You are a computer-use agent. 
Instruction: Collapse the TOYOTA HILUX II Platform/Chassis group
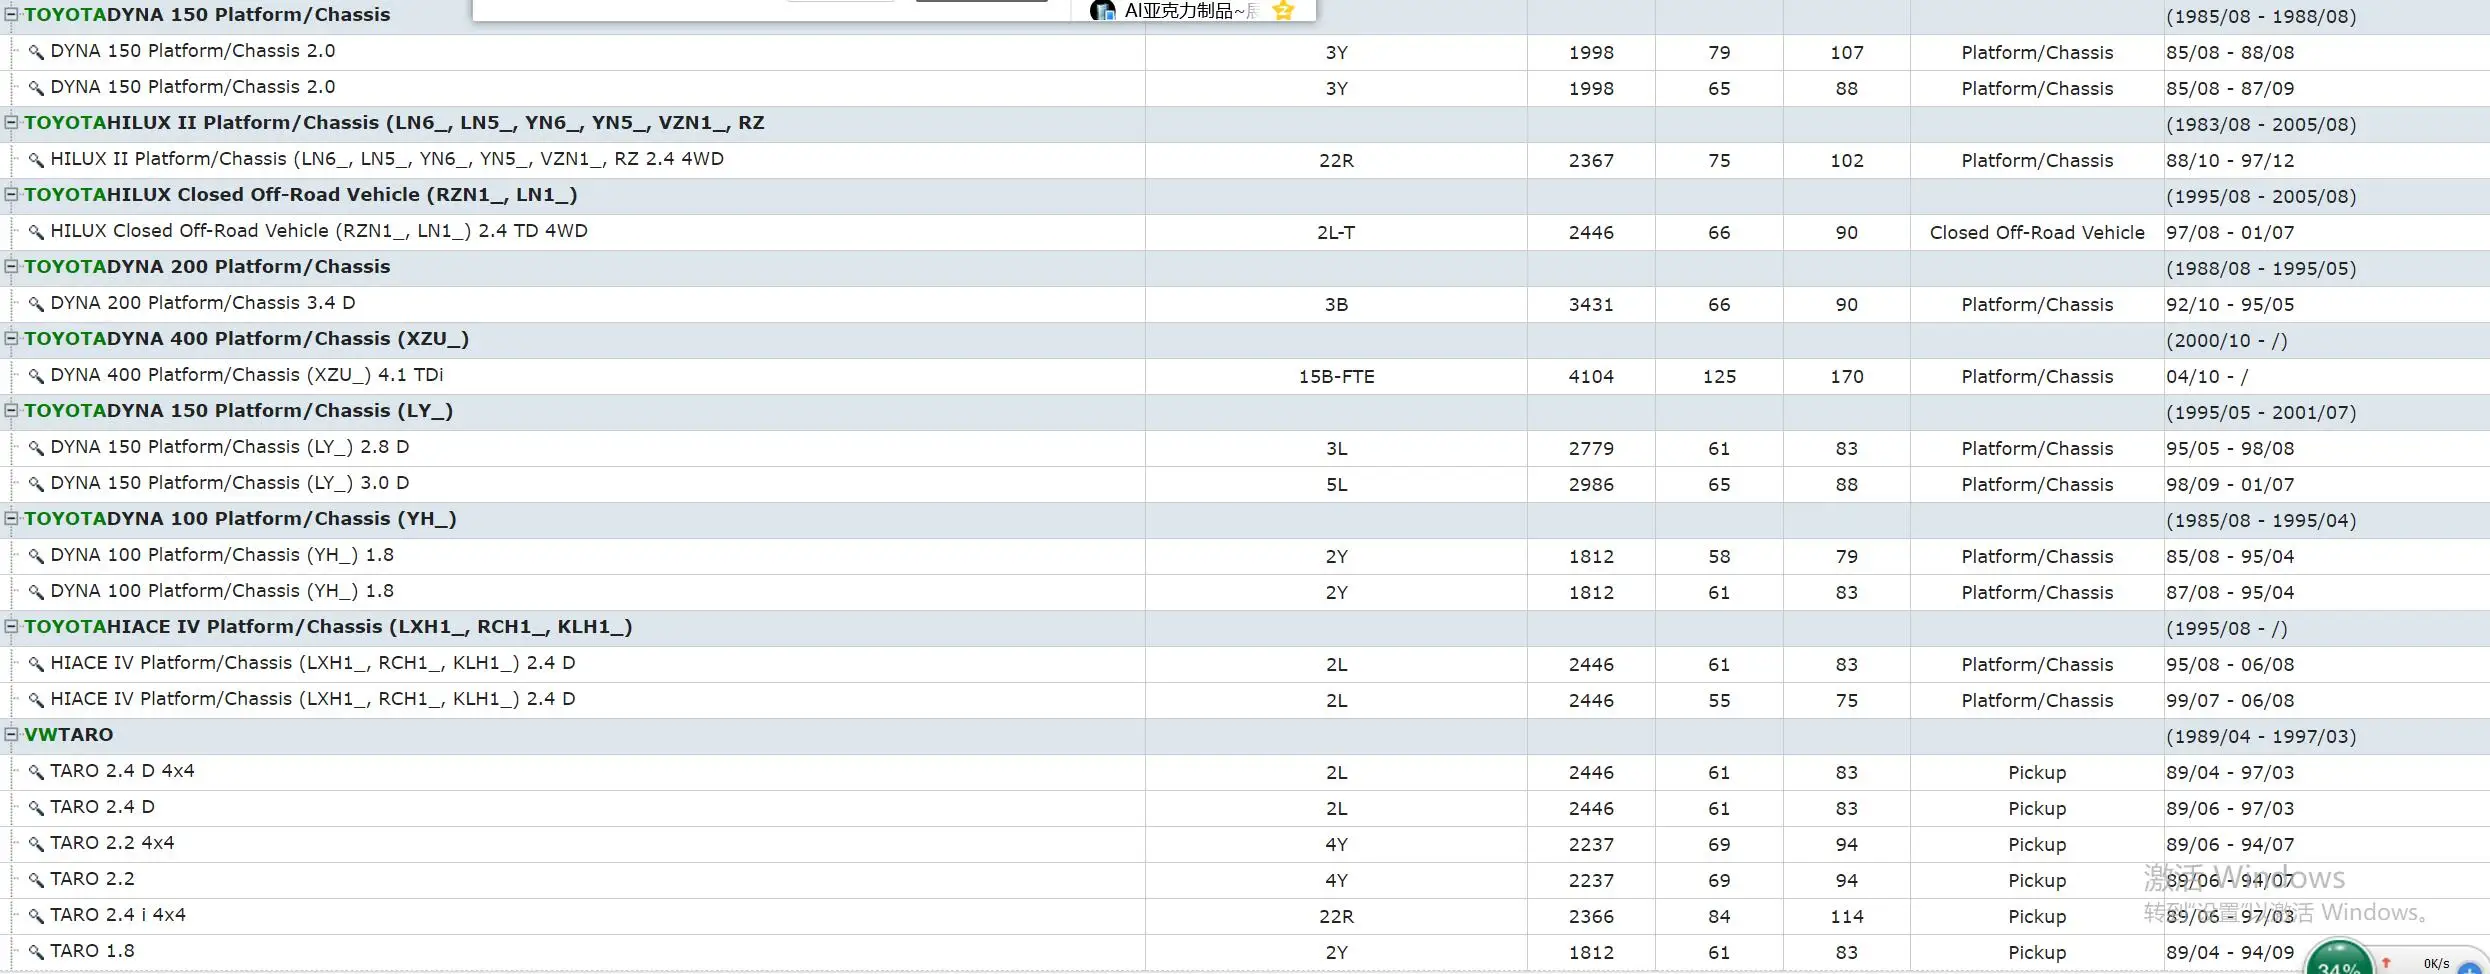pyautogui.click(x=12, y=122)
